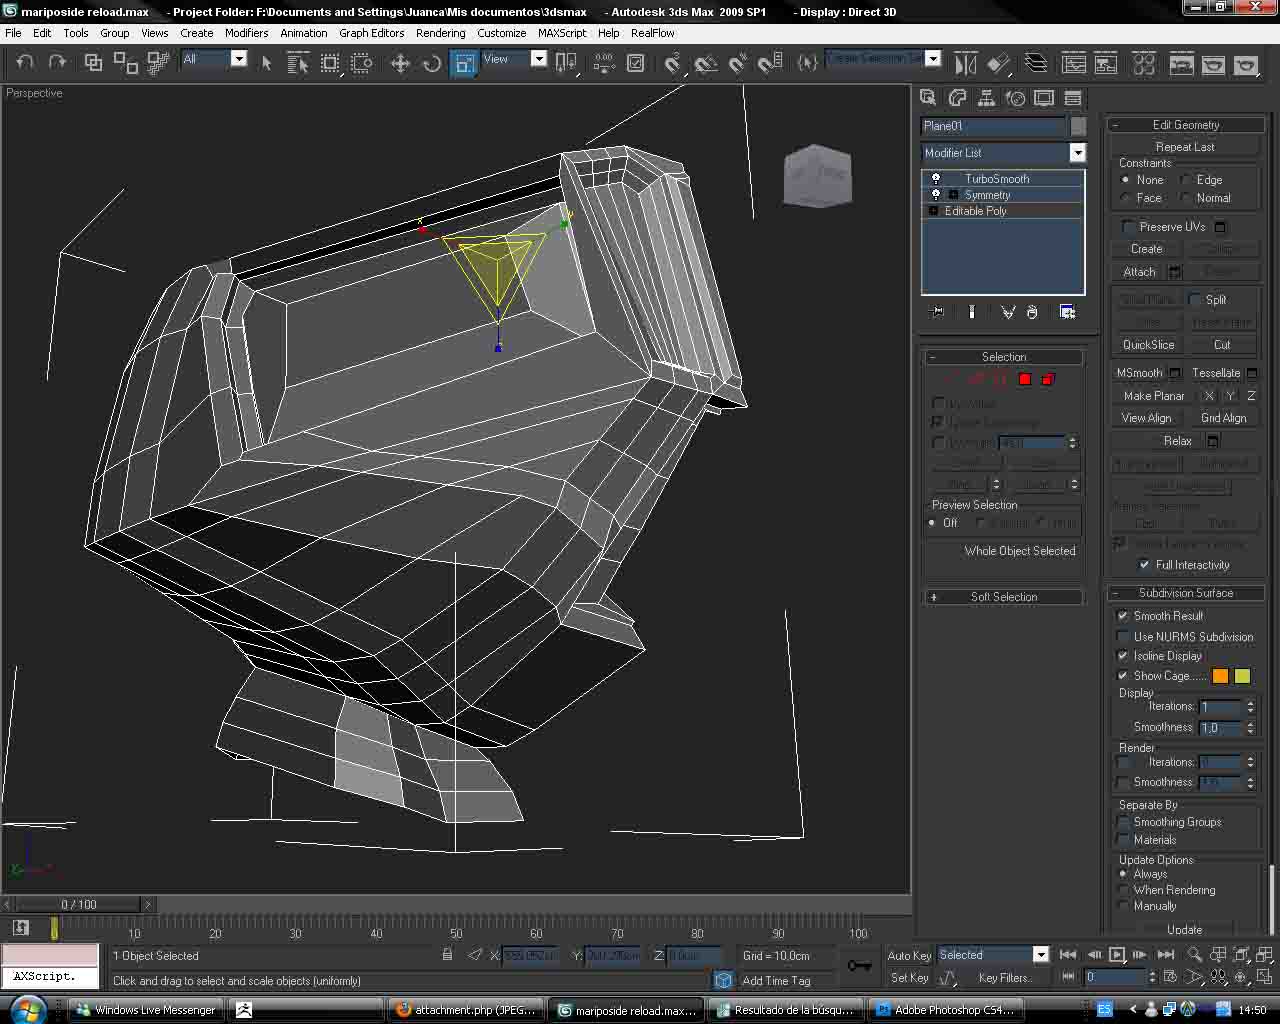Uncheck the Isoline Display checkbox
The image size is (1280, 1024).
coord(1123,656)
